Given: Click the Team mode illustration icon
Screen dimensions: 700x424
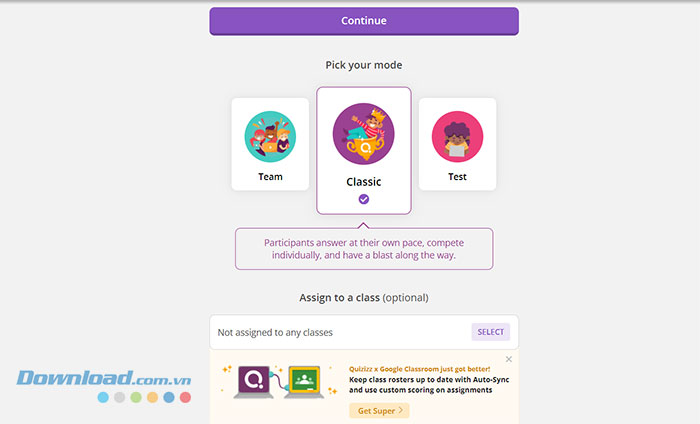Looking at the screenshot, I should click(270, 137).
